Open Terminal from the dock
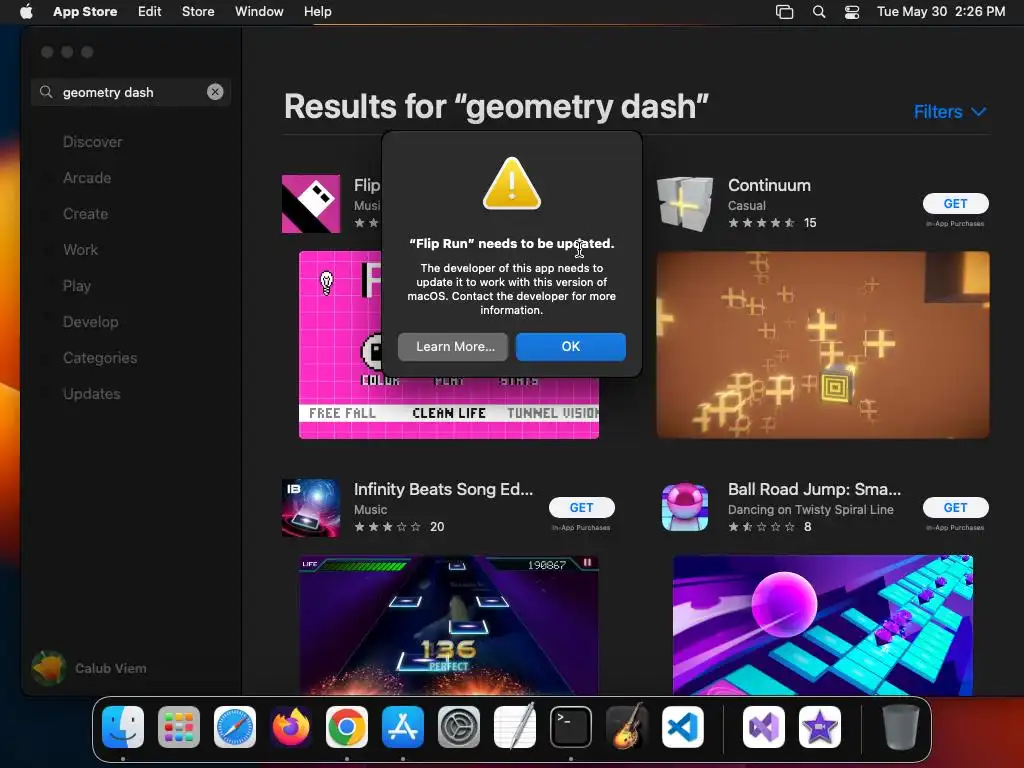The image size is (1024, 768). pyautogui.click(x=571, y=727)
